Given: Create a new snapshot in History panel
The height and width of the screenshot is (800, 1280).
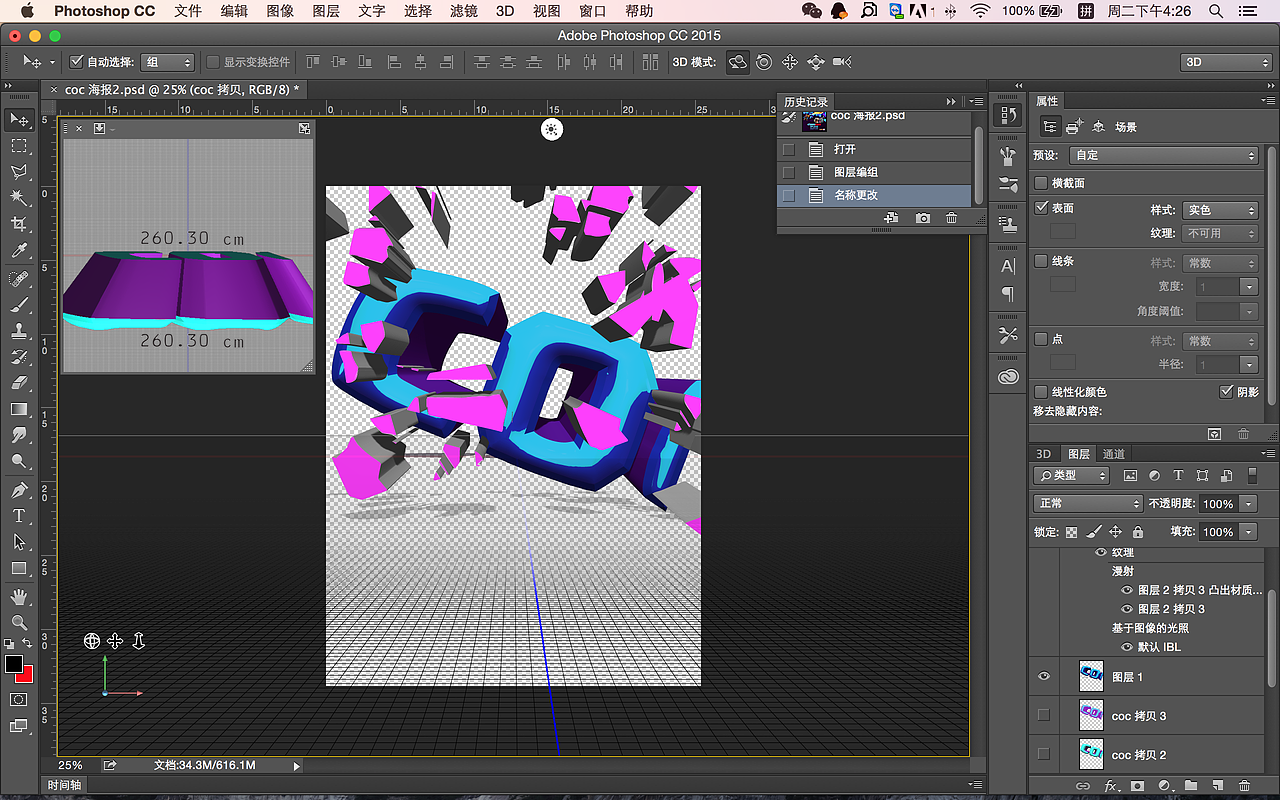Looking at the screenshot, I should pyautogui.click(x=922, y=218).
